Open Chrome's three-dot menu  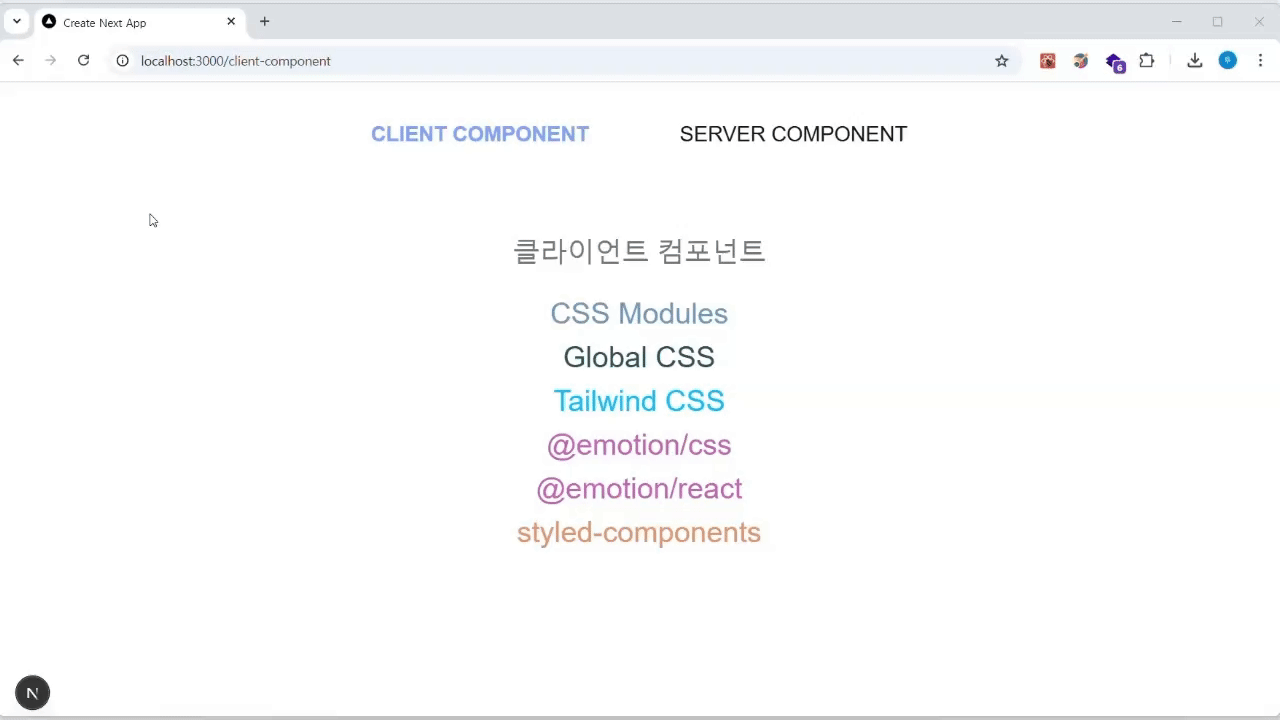(x=1260, y=61)
